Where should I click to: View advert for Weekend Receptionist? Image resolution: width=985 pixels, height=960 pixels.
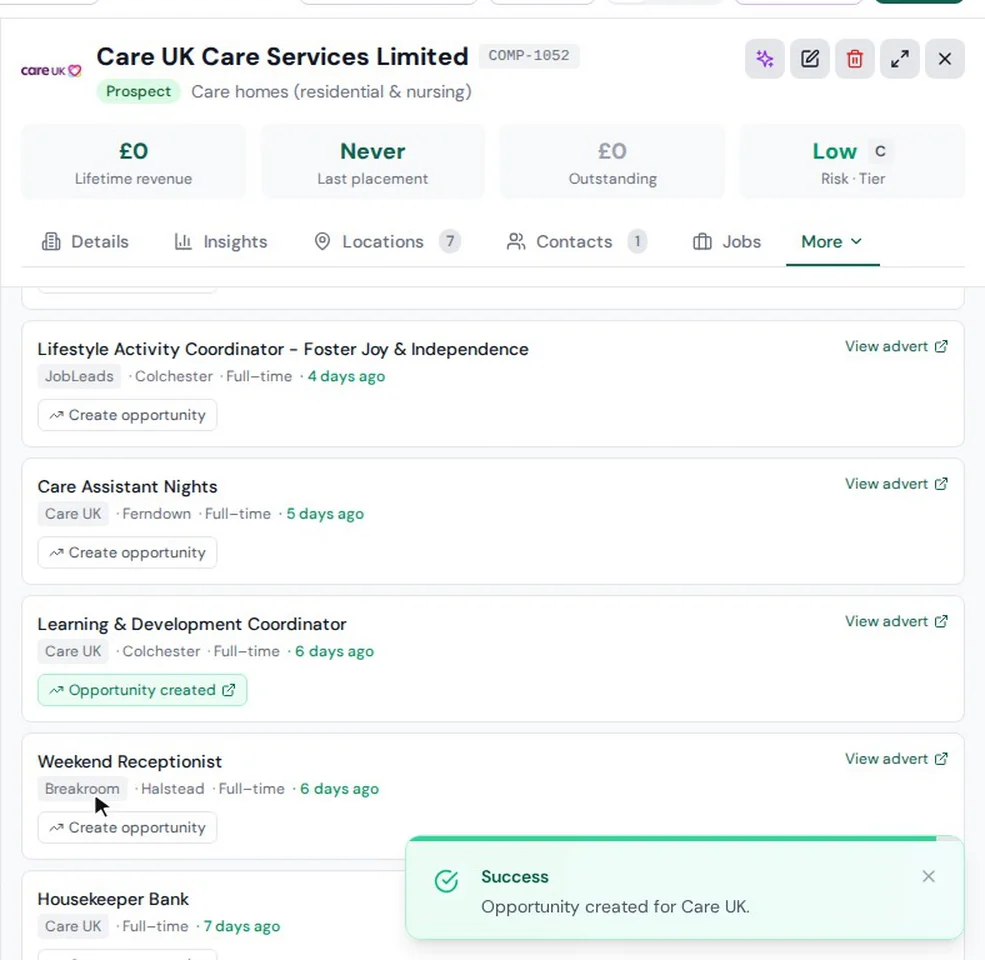click(896, 759)
